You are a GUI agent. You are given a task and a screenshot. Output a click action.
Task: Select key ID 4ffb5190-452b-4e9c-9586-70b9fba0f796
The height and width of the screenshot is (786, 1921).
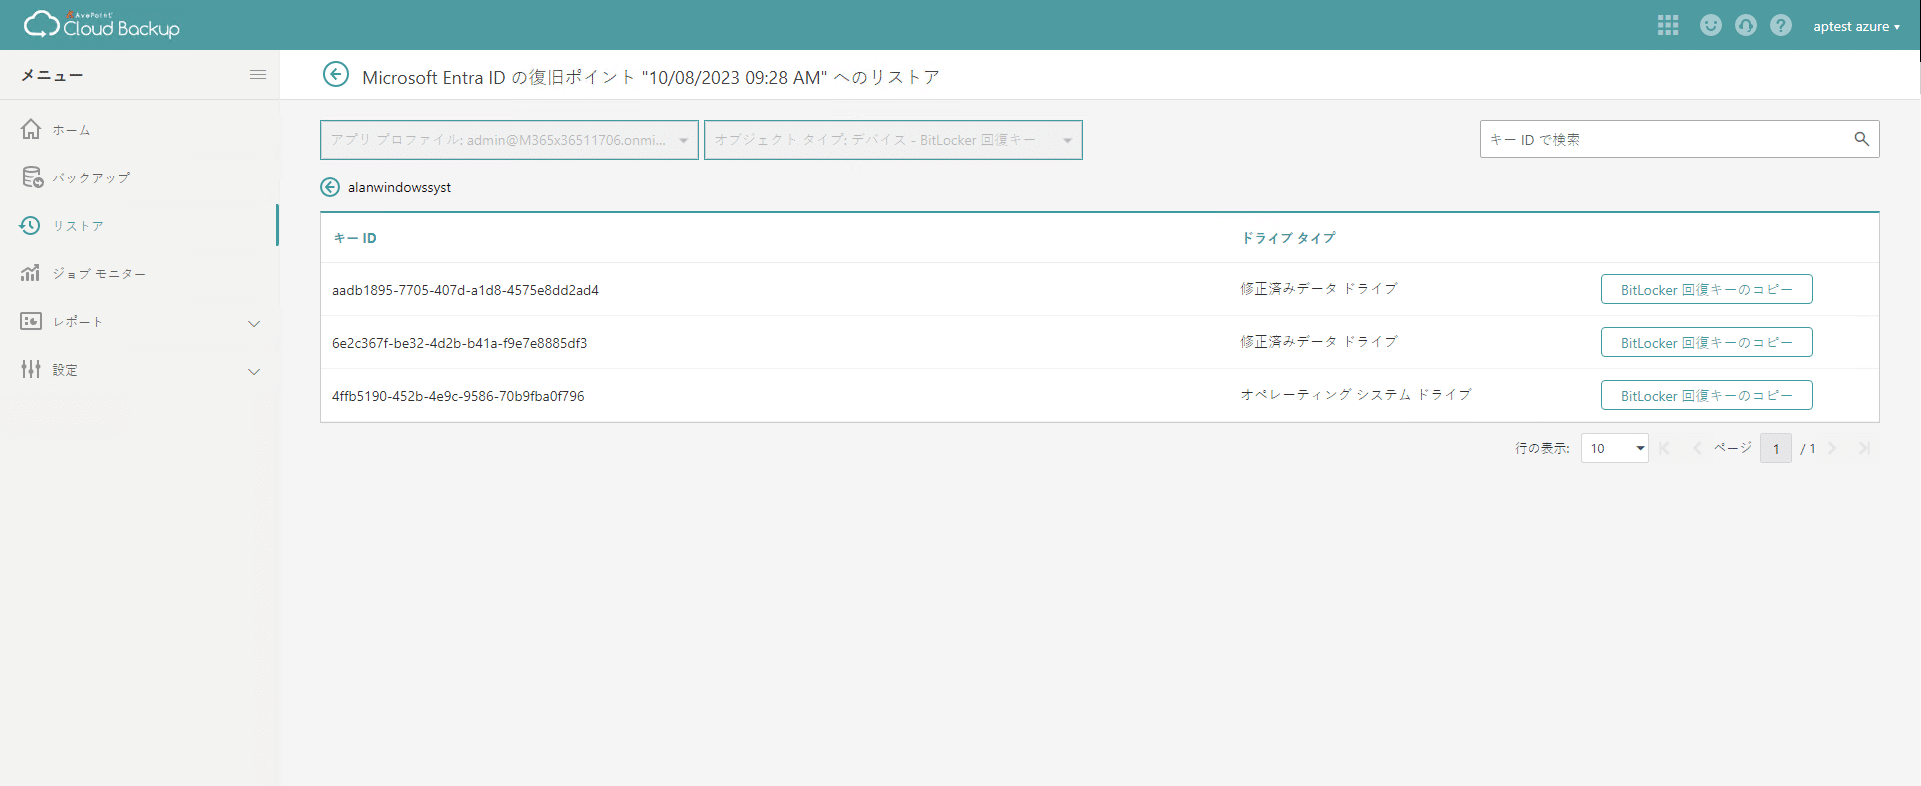point(458,396)
